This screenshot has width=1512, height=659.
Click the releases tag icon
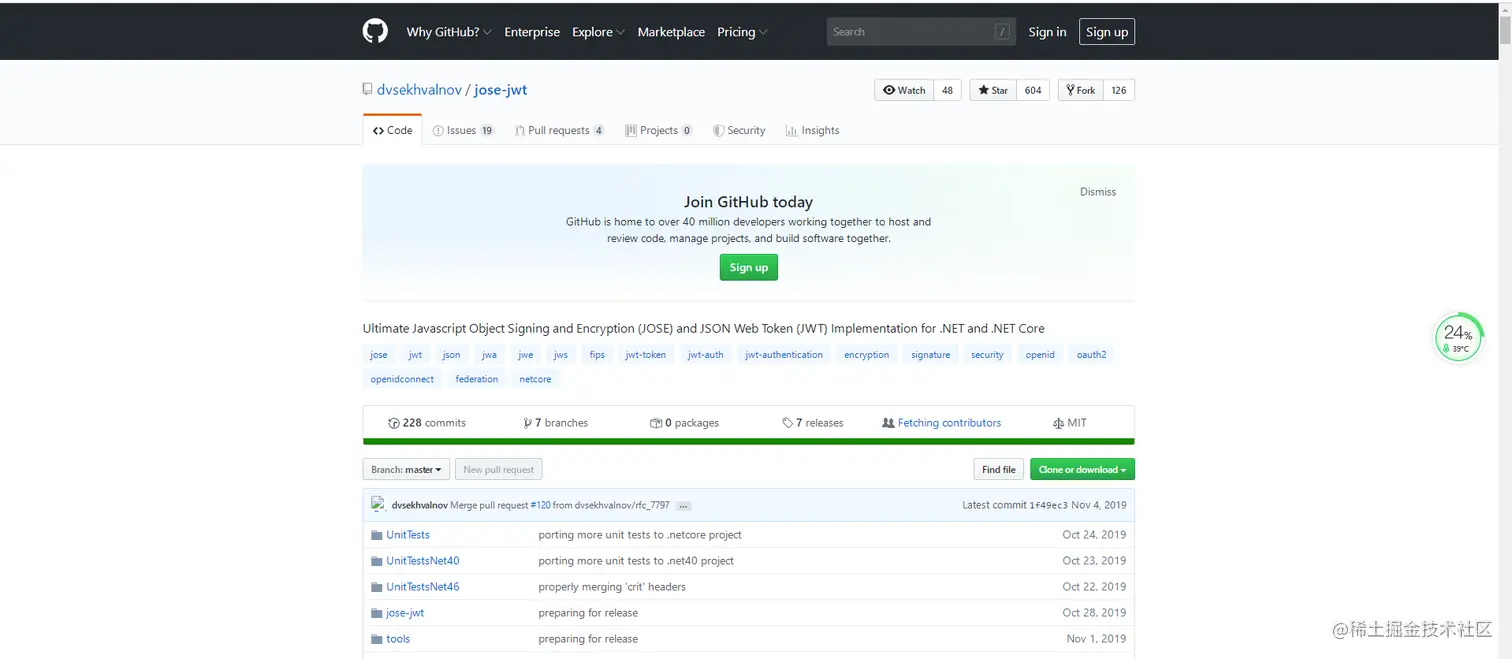[788, 423]
